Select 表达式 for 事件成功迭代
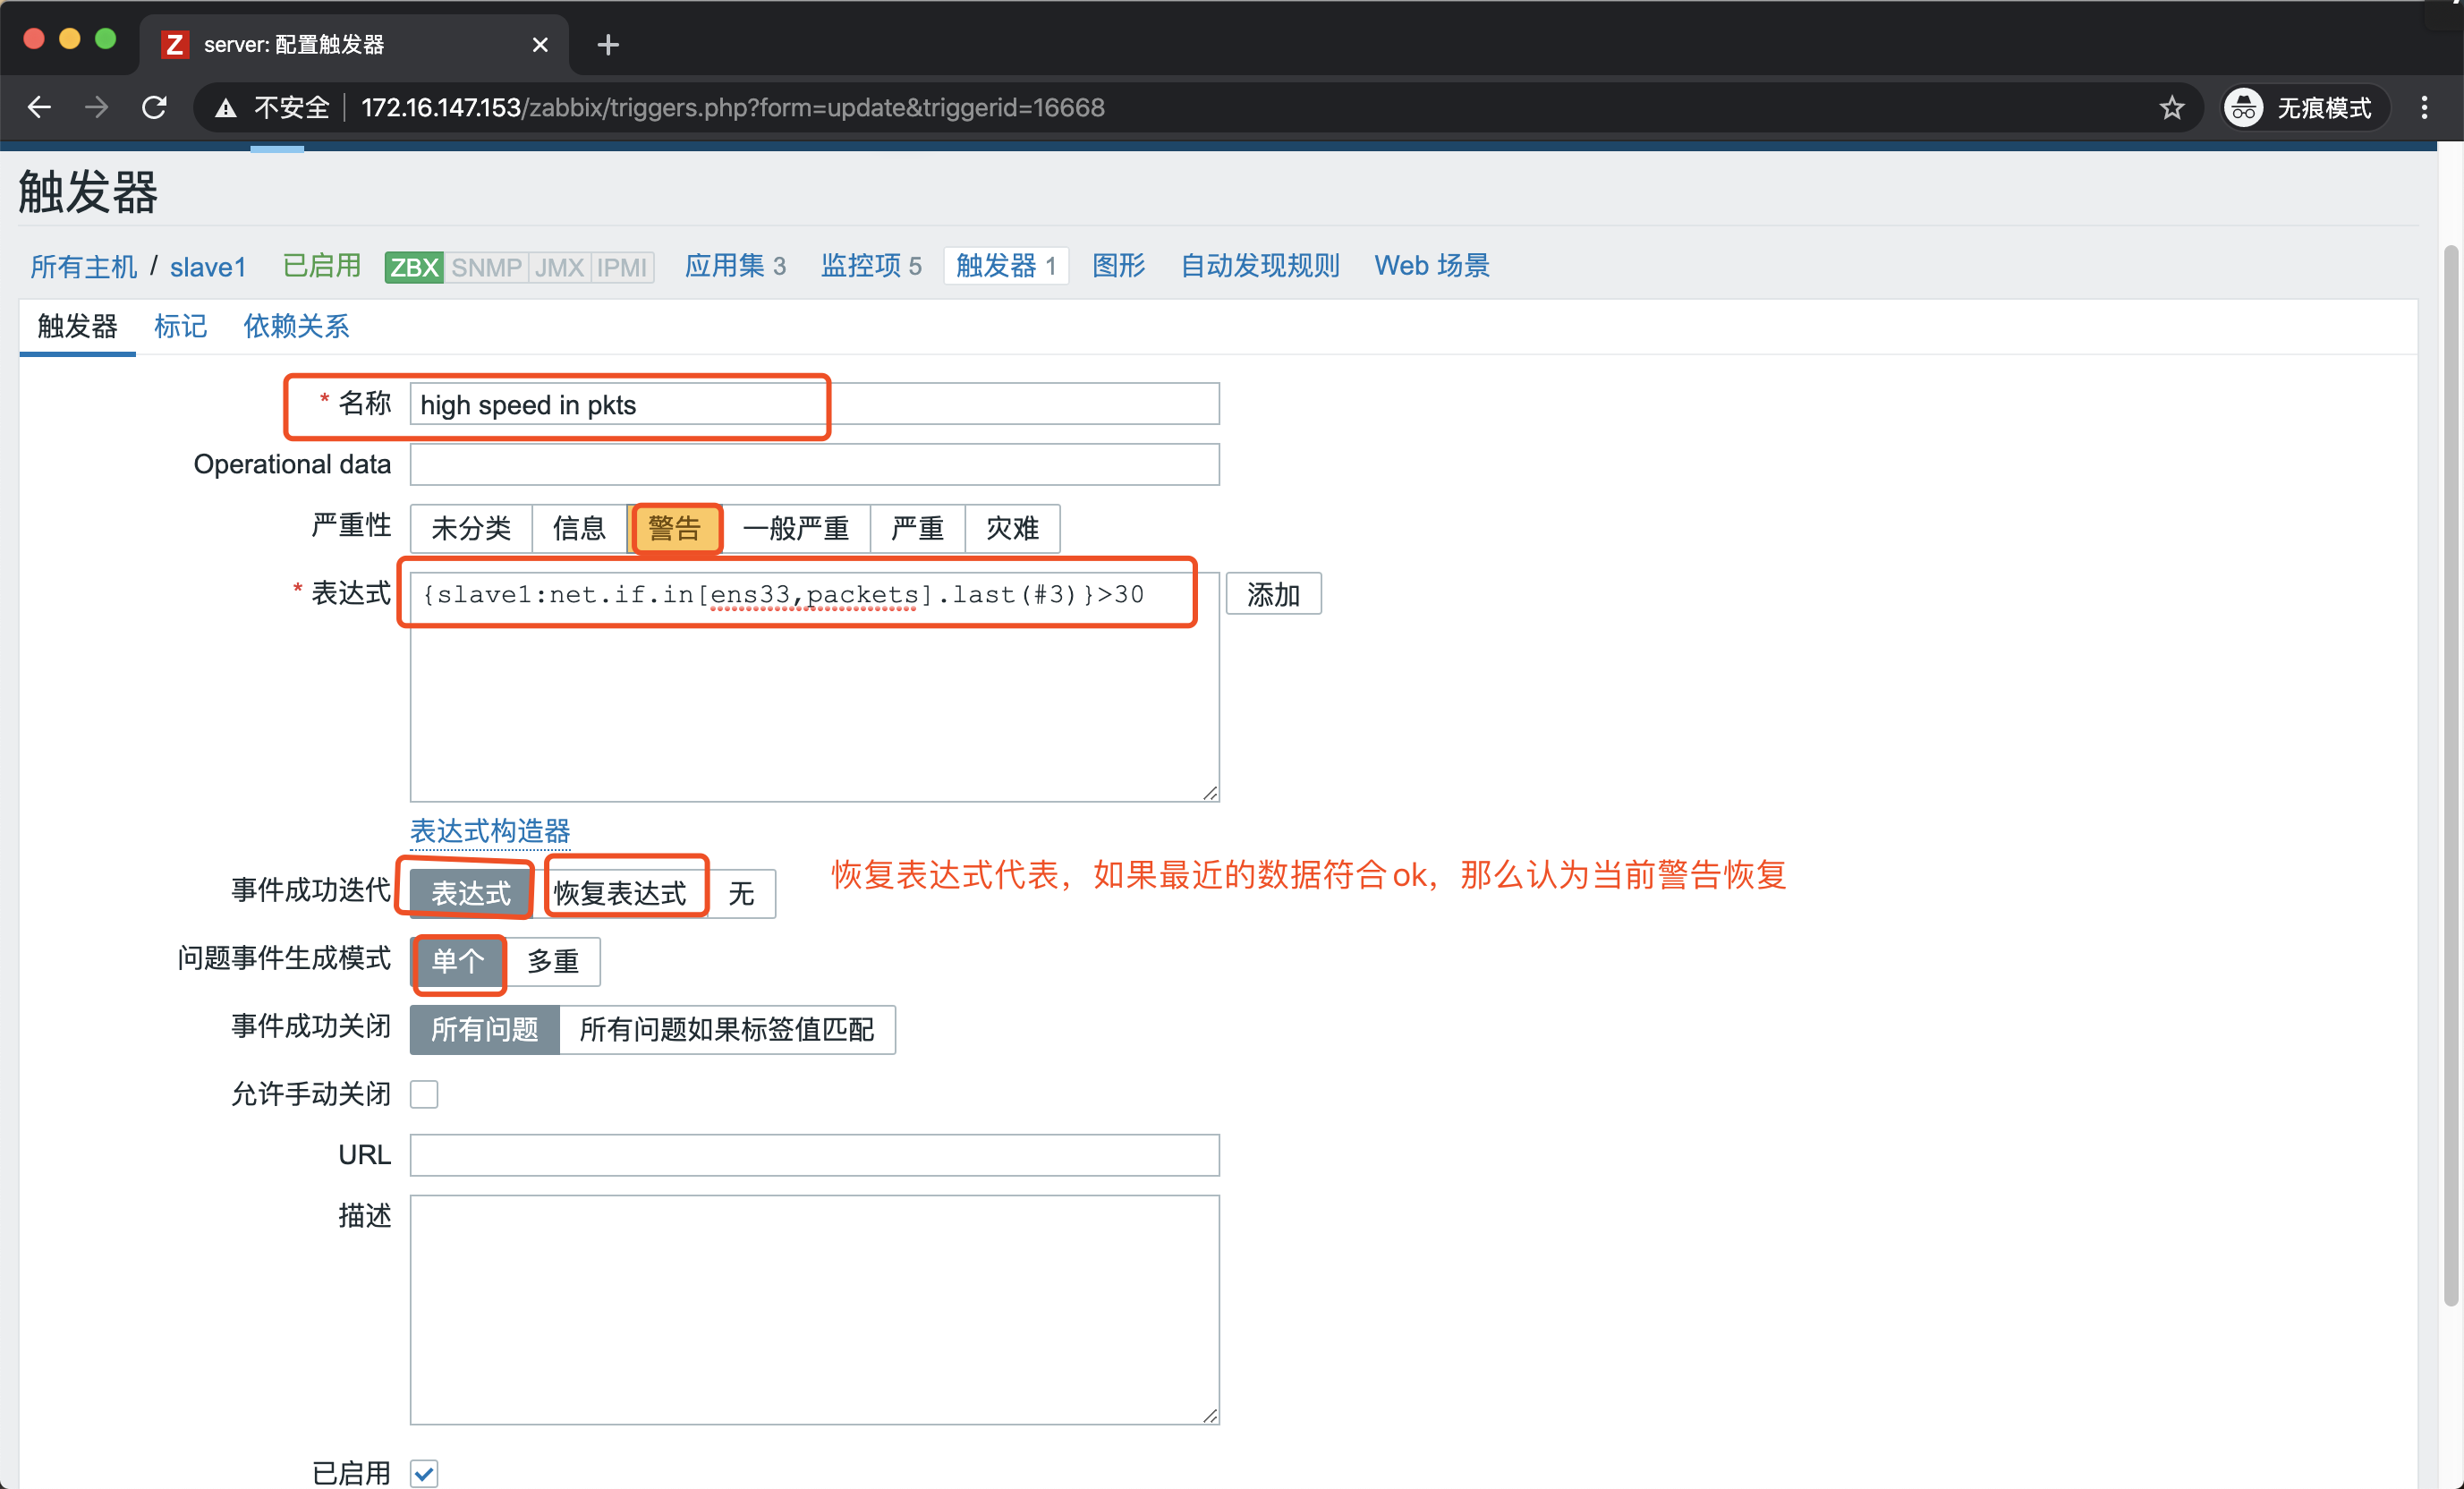The image size is (2464, 1489). click(470, 893)
